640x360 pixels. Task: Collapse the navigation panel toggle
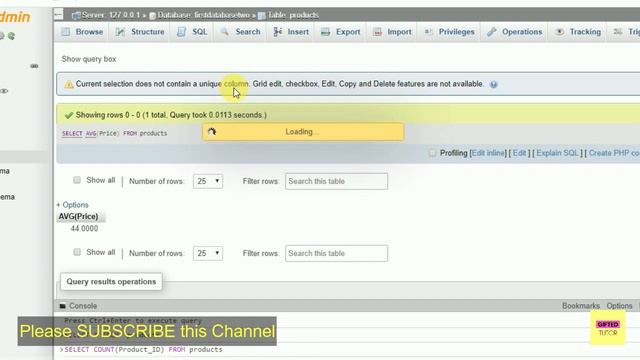(58, 15)
